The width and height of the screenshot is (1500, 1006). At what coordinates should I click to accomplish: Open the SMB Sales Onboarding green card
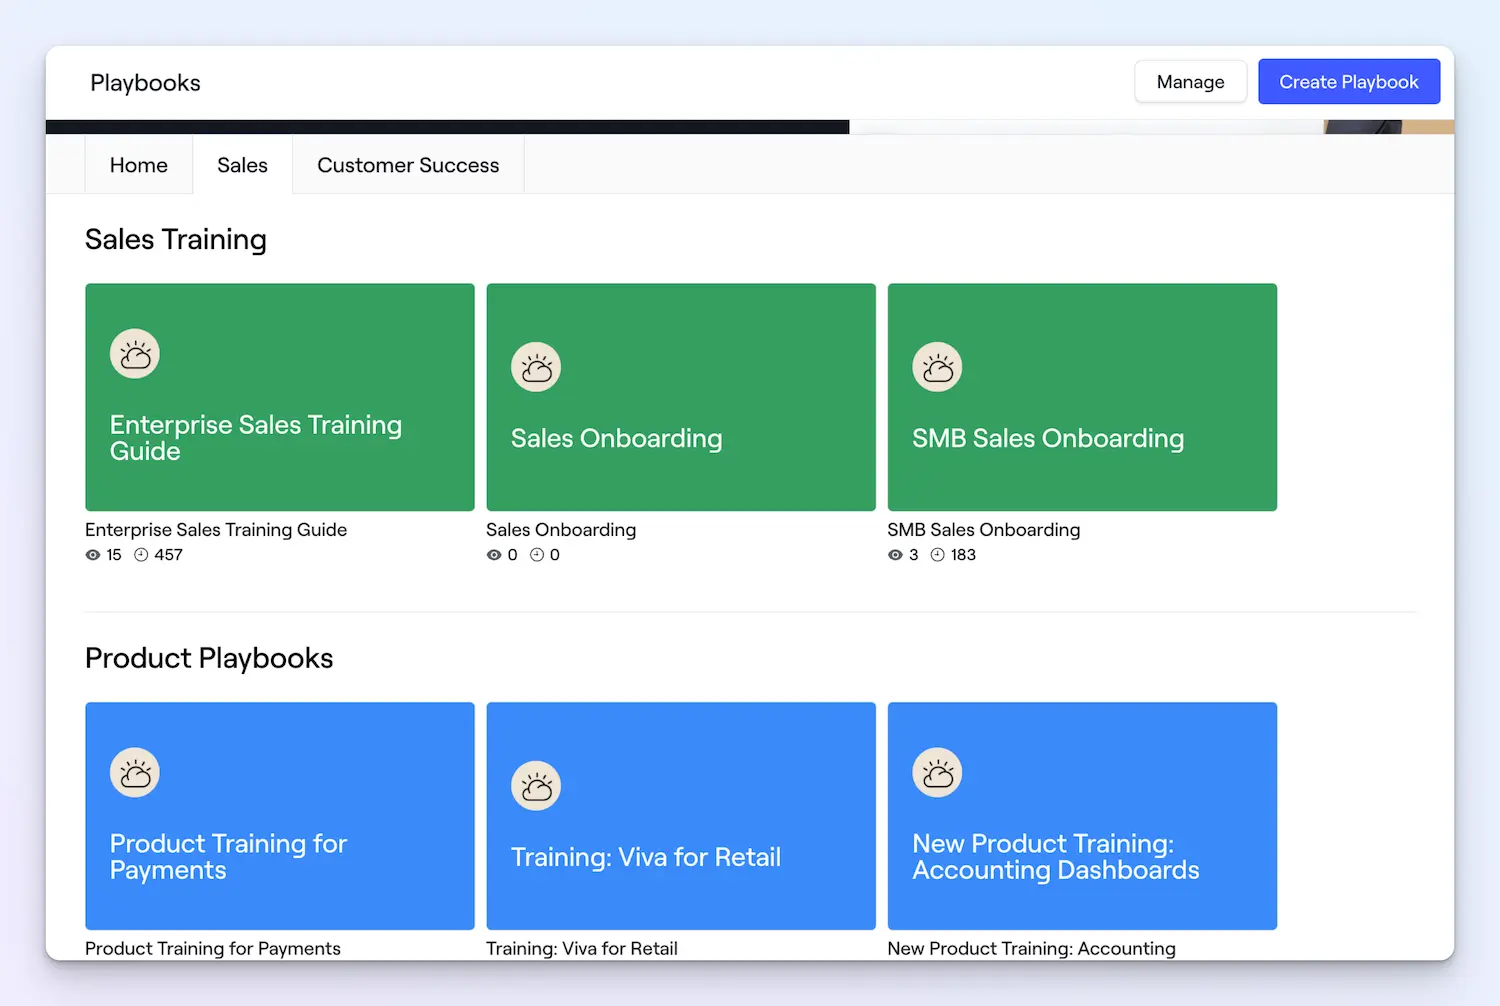[x=1082, y=397]
